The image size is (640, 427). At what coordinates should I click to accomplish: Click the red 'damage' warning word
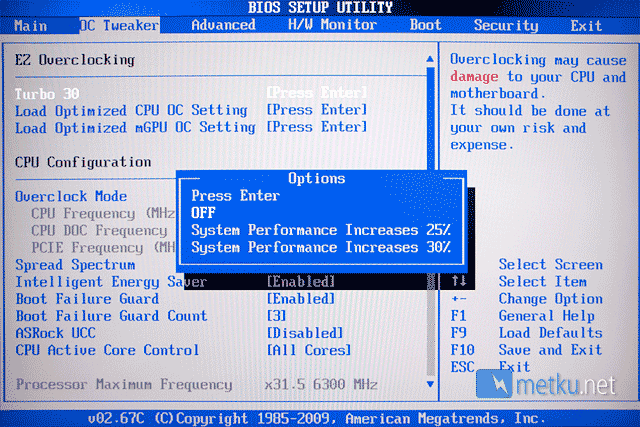(474, 77)
